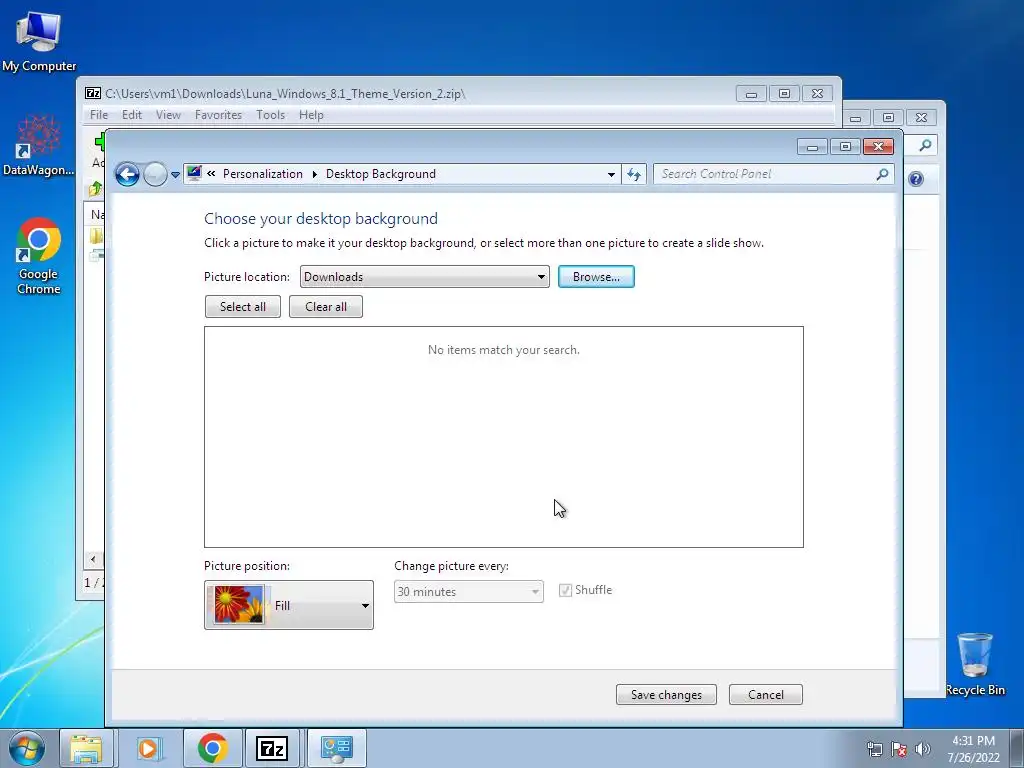Minimize the Desktop Background window
Screen dimensions: 1024x768
click(812, 146)
